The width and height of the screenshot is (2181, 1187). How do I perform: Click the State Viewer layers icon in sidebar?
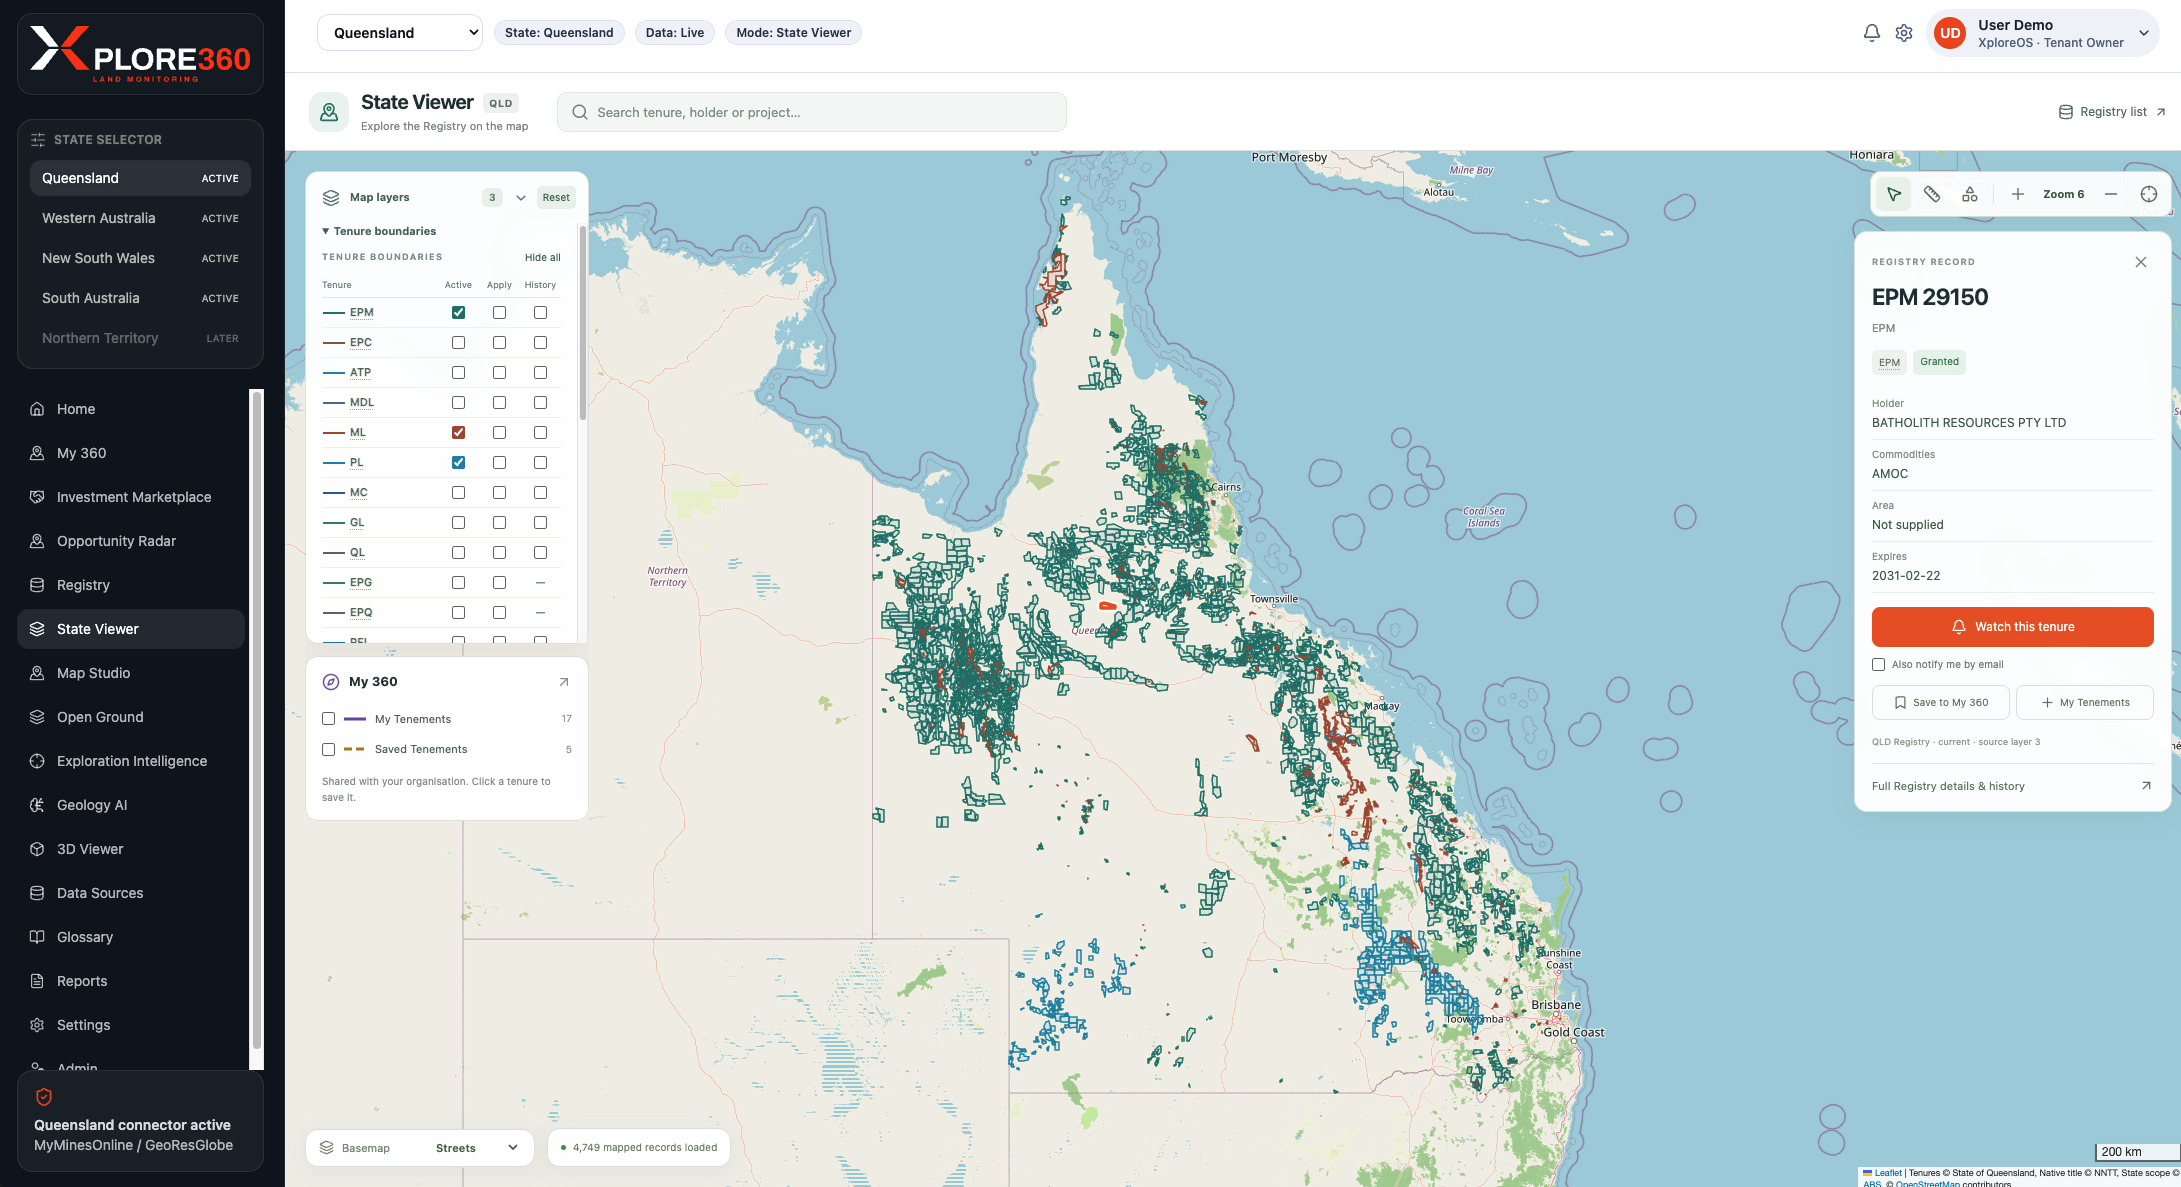click(37, 629)
